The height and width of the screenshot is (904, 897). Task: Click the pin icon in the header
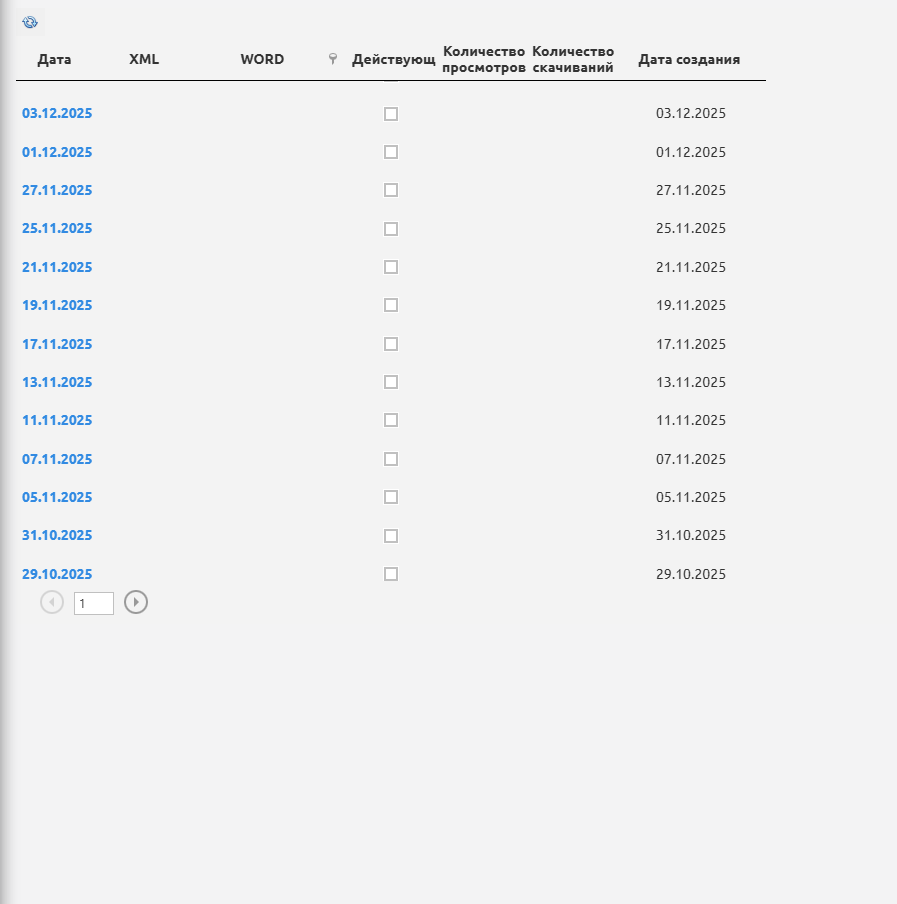tap(333, 58)
